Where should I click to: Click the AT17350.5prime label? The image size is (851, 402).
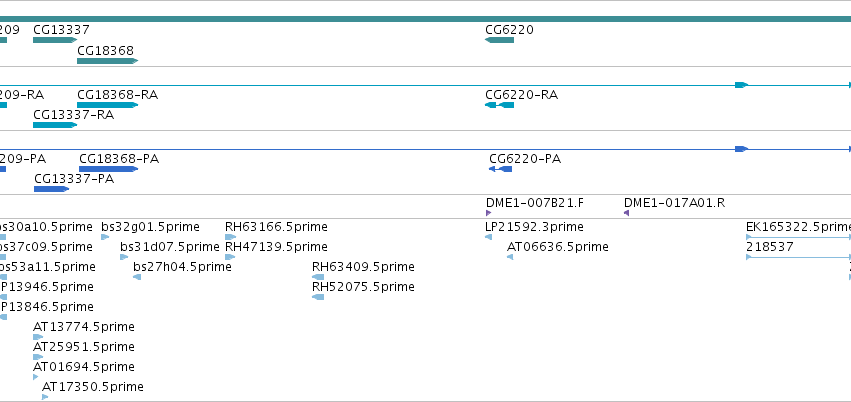[93, 387]
